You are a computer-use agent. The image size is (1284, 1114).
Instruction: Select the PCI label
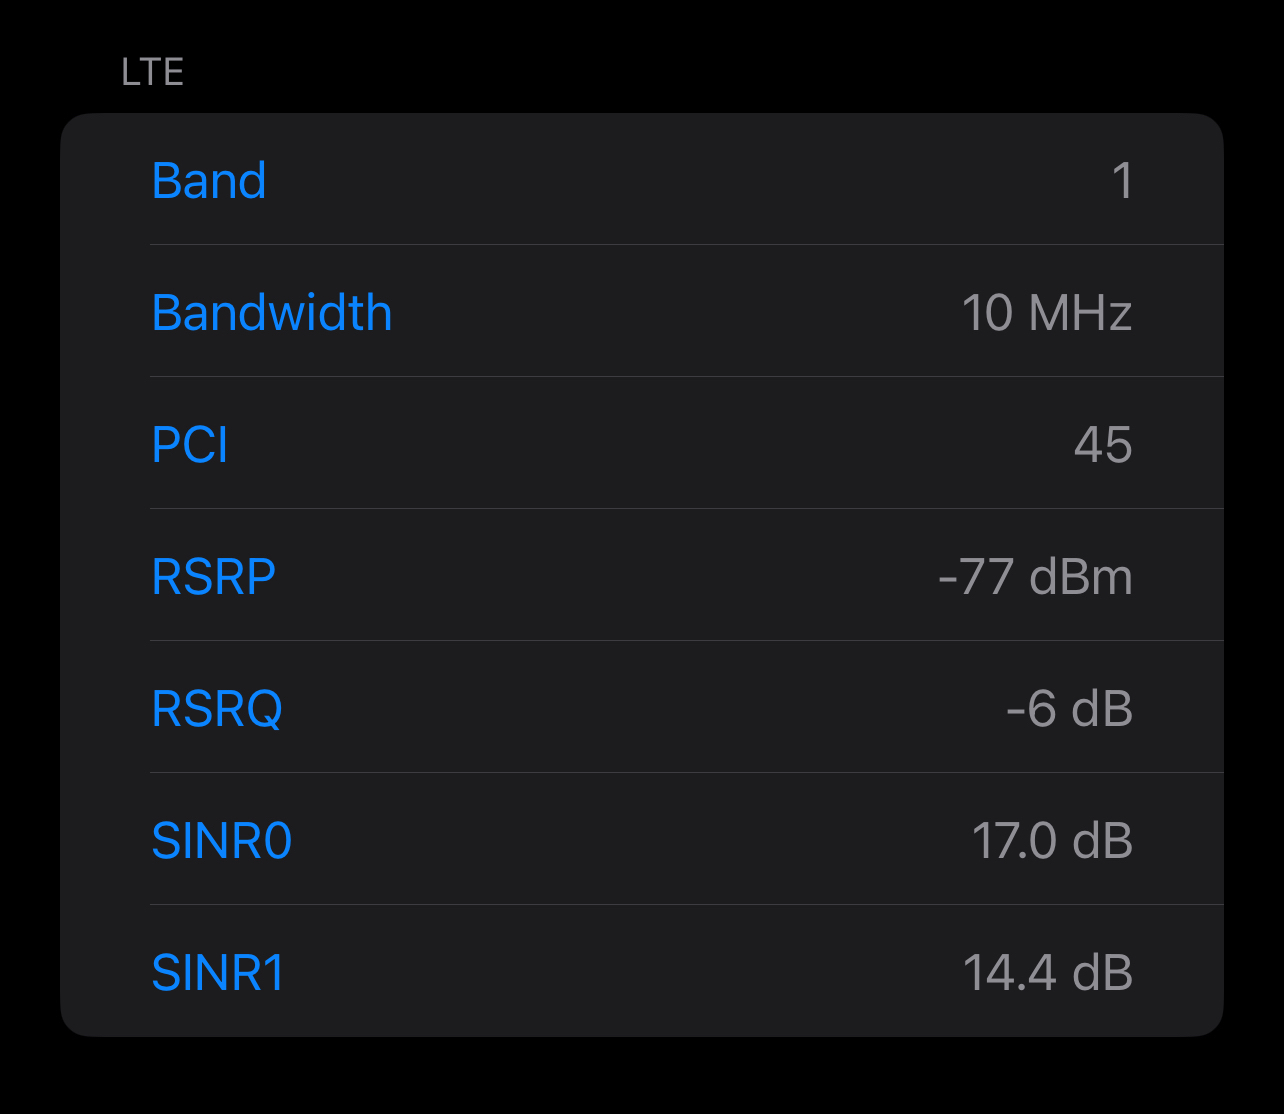[x=190, y=445]
